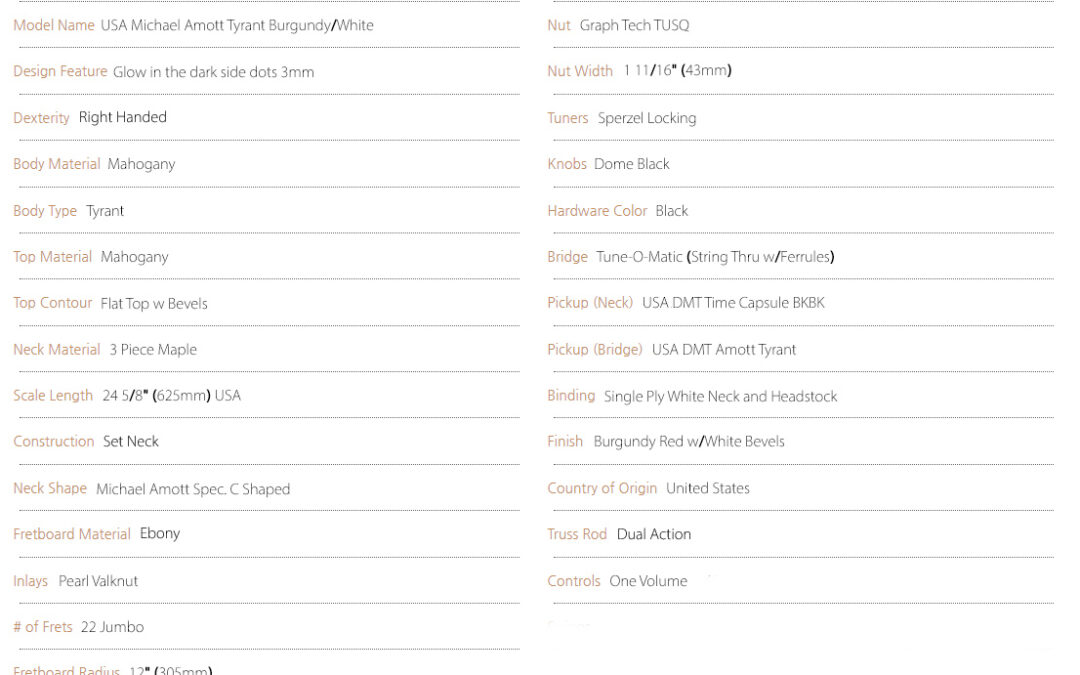The image size is (1080, 675).
Task: Select the Design Feature label
Action: point(60,72)
